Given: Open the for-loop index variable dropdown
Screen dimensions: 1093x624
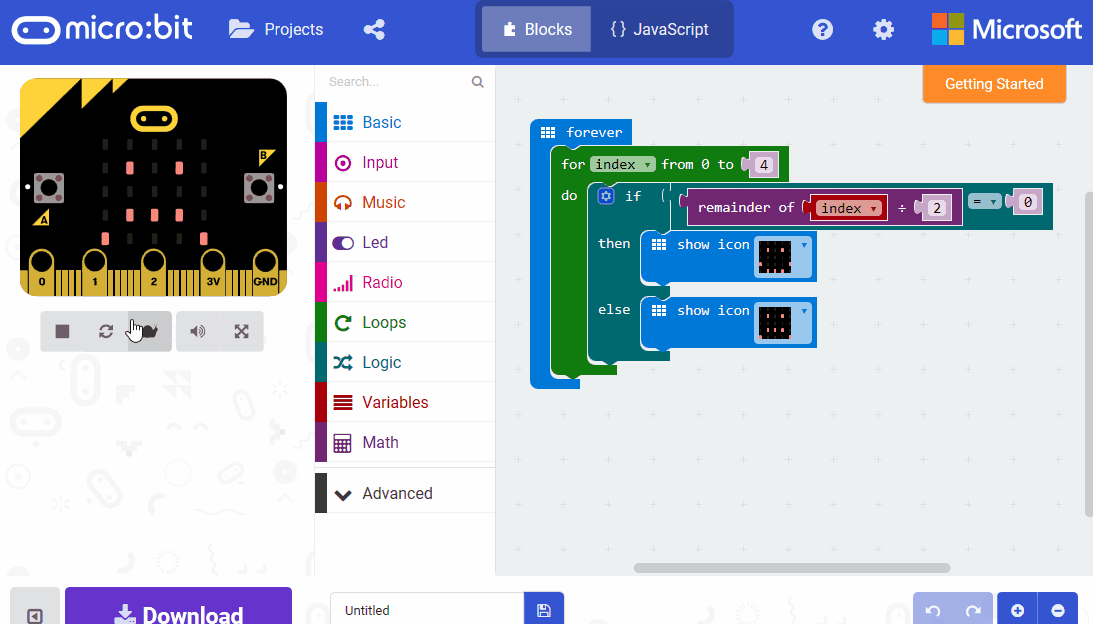Looking at the screenshot, I should 622,165.
